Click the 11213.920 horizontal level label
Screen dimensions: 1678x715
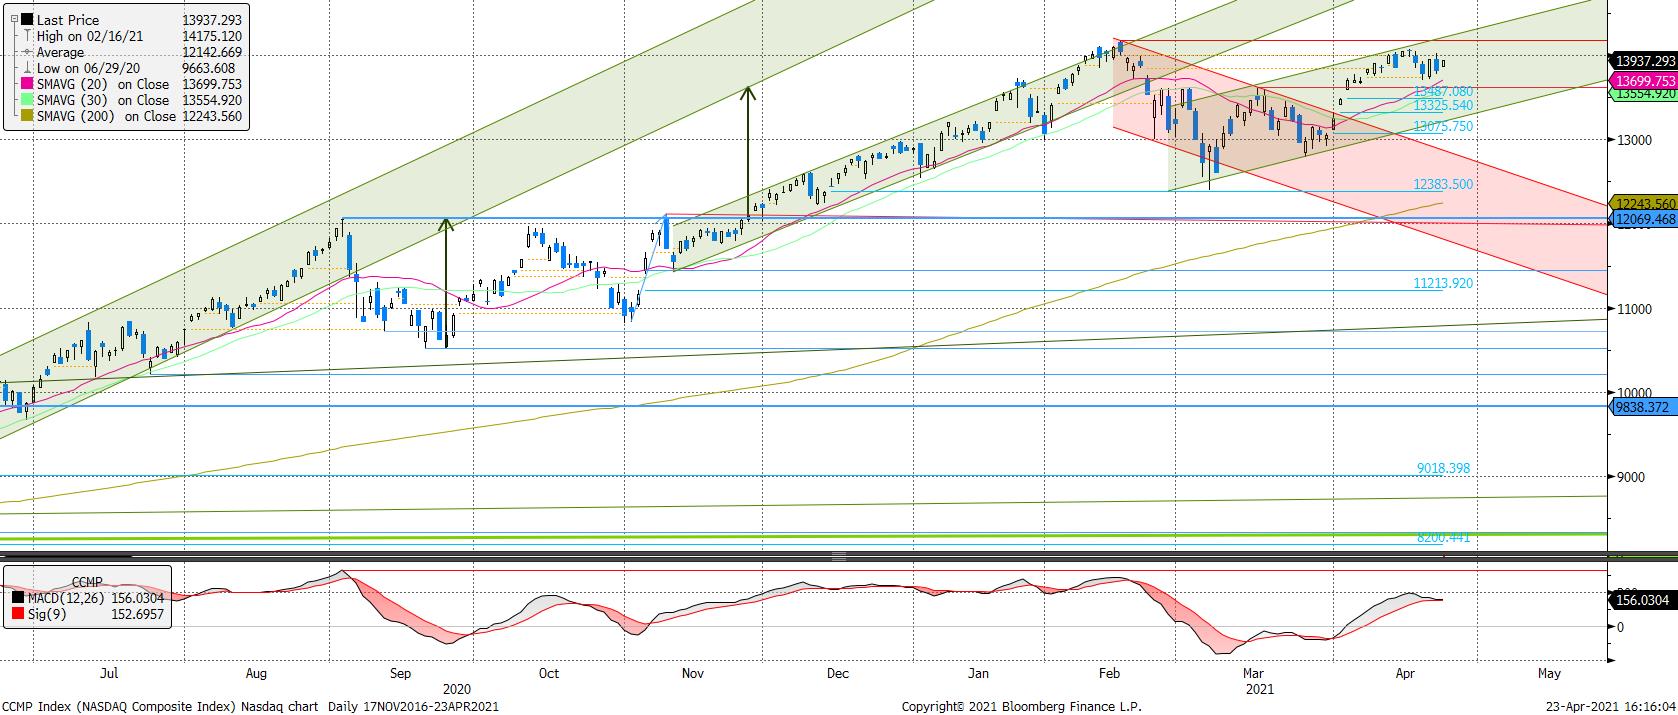click(1442, 284)
